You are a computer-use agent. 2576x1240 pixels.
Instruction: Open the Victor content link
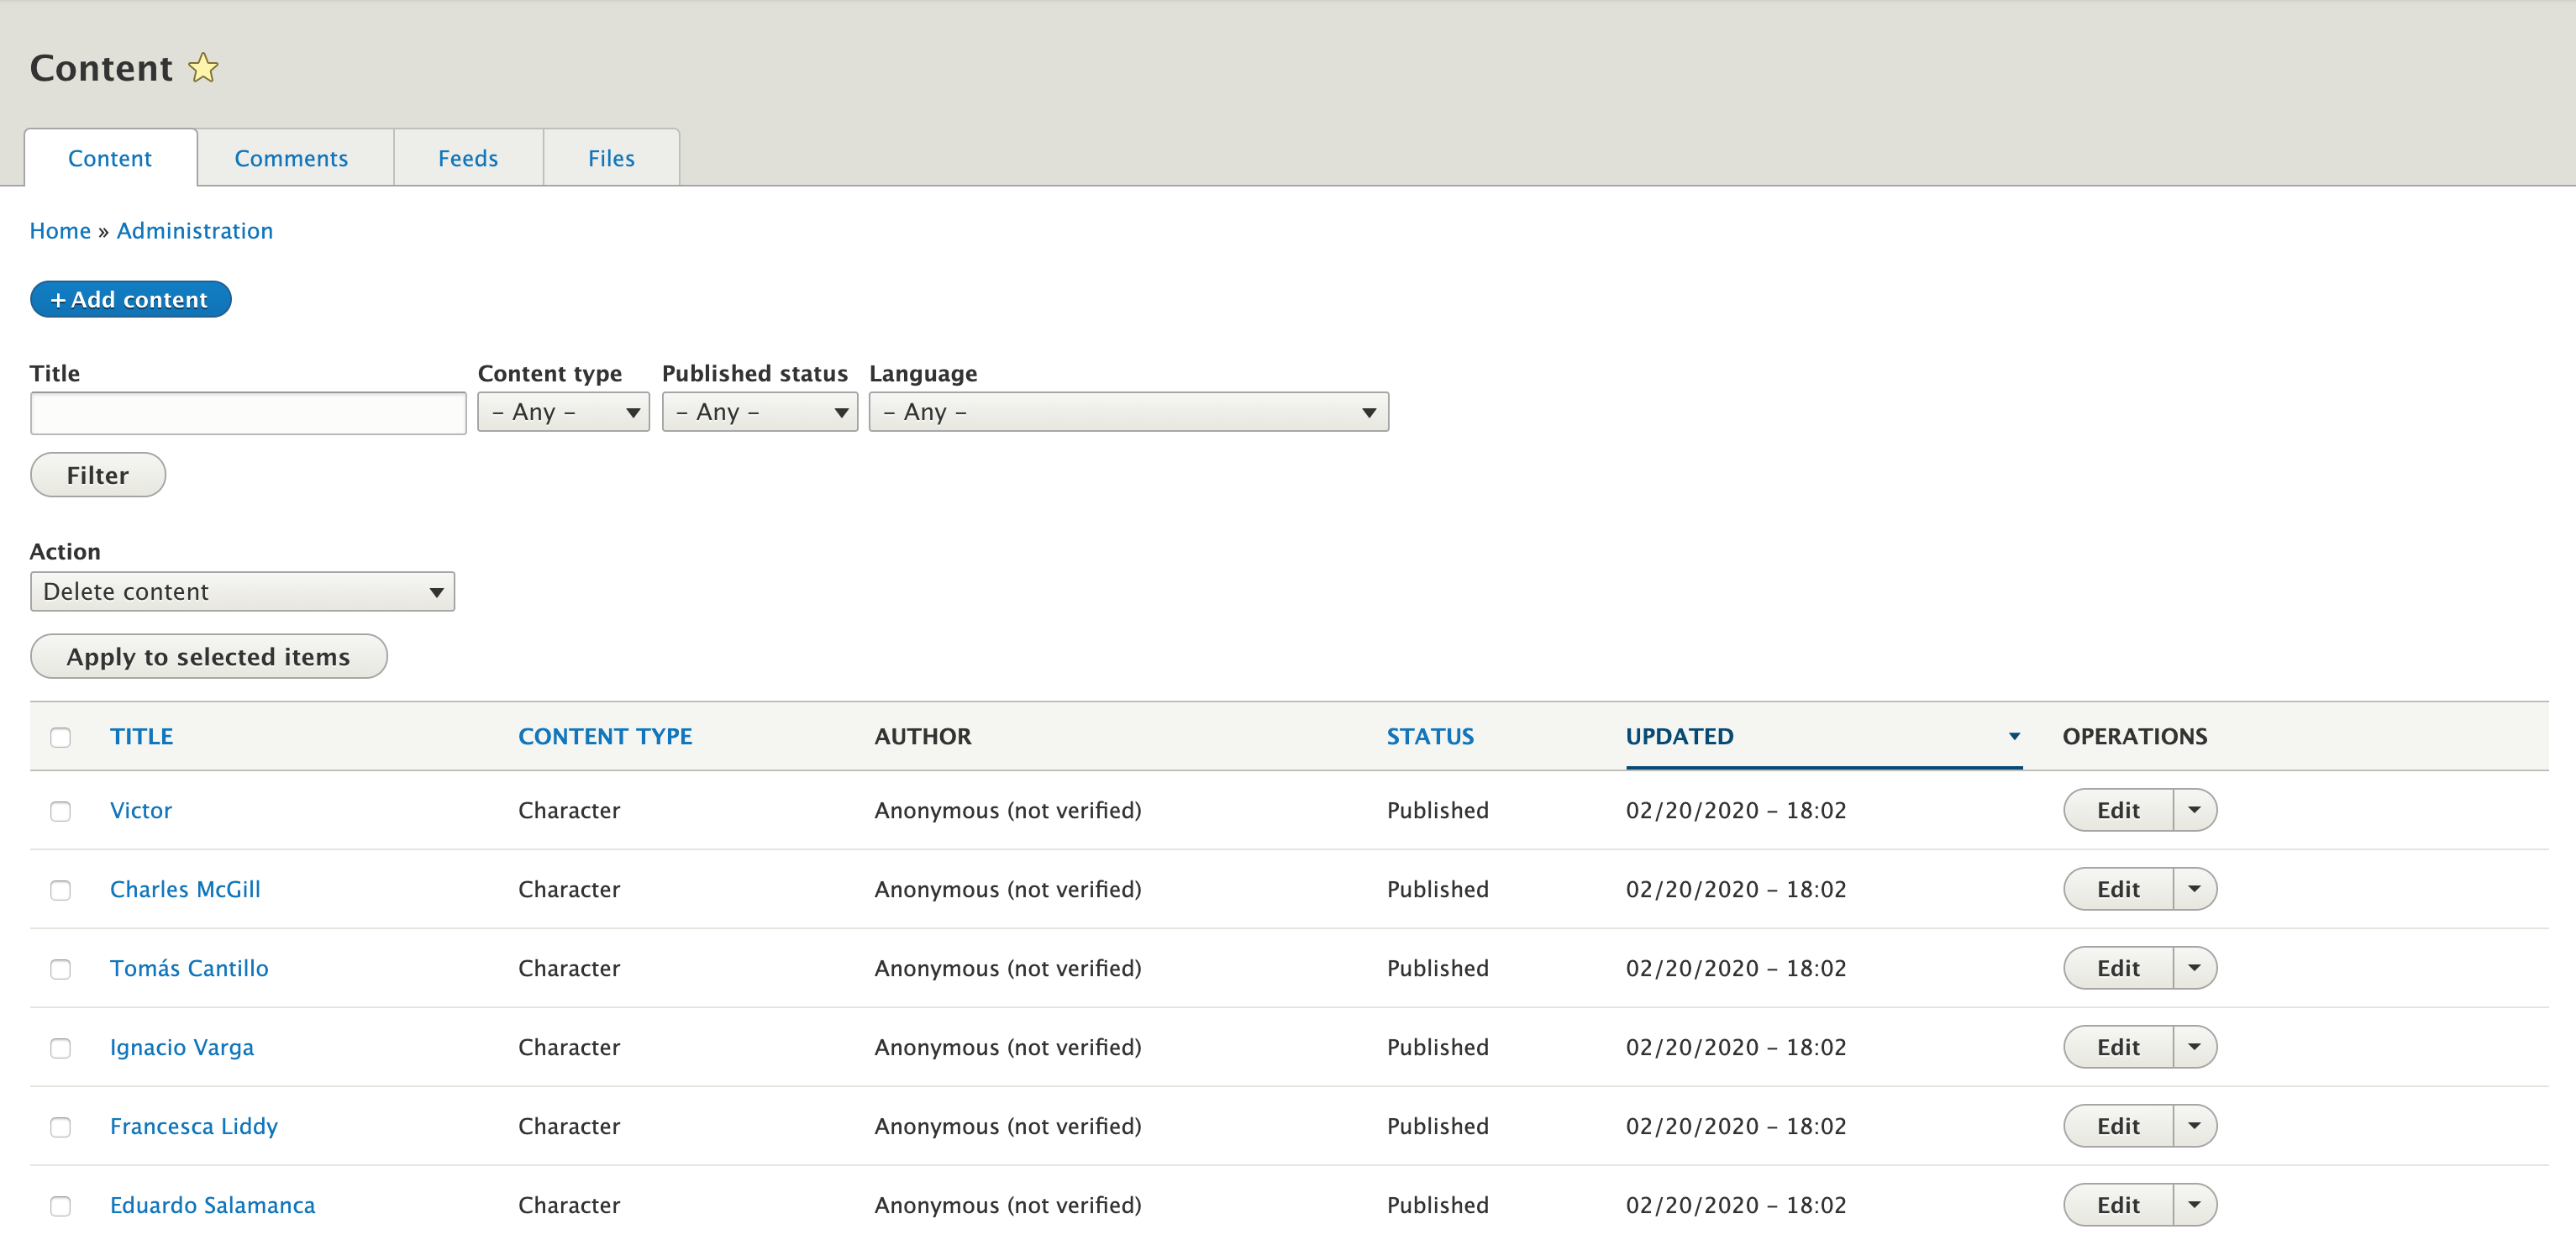point(141,810)
